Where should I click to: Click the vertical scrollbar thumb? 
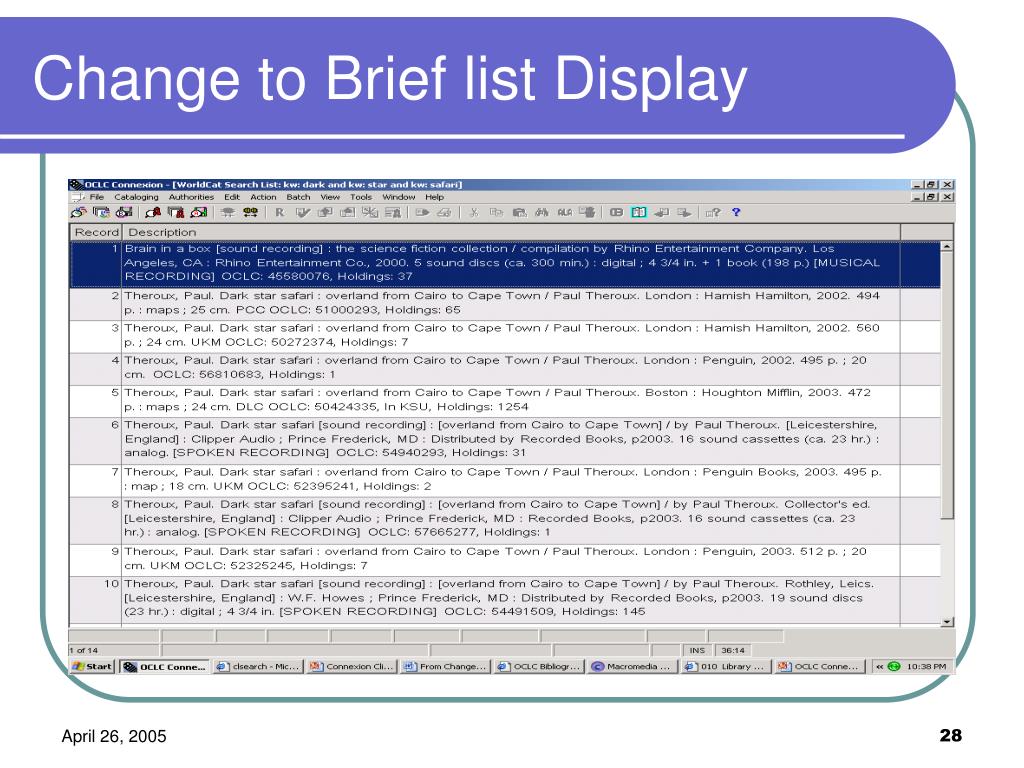click(x=947, y=386)
